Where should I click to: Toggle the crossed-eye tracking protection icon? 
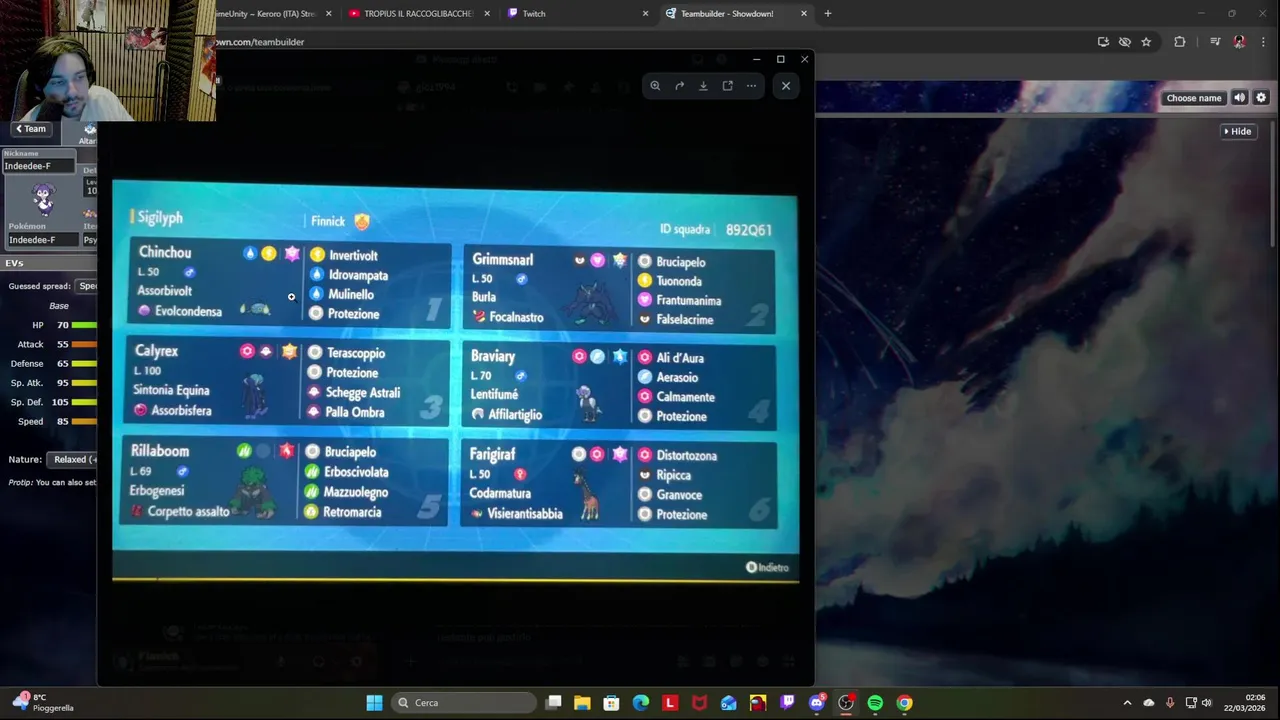coord(1125,42)
